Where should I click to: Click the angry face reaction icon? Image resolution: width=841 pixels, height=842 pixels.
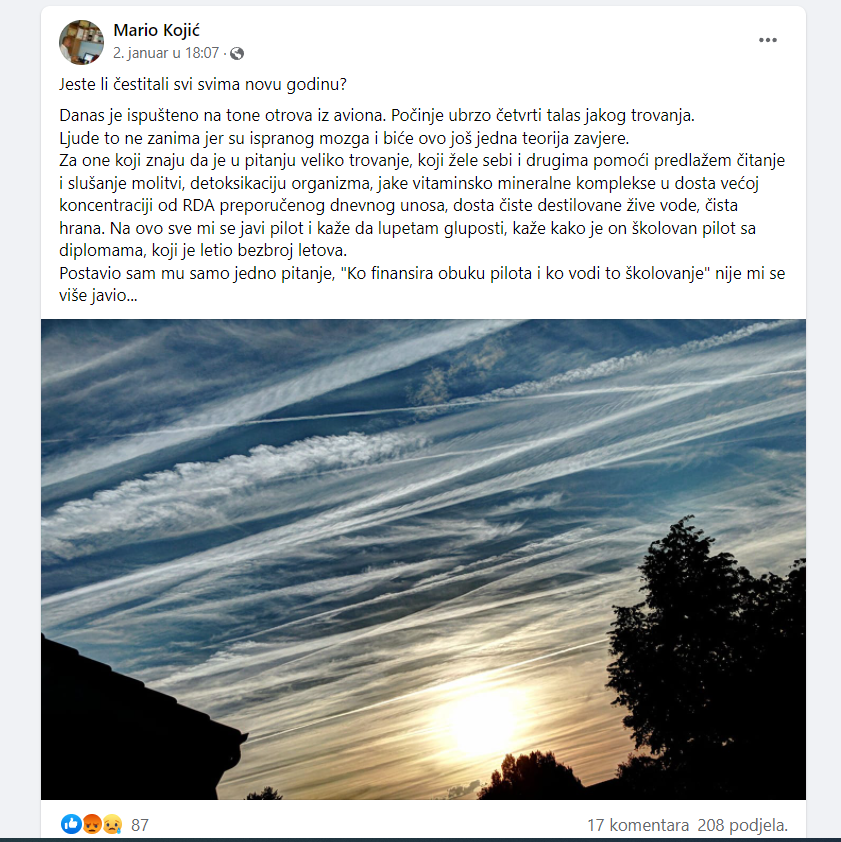click(x=92, y=824)
